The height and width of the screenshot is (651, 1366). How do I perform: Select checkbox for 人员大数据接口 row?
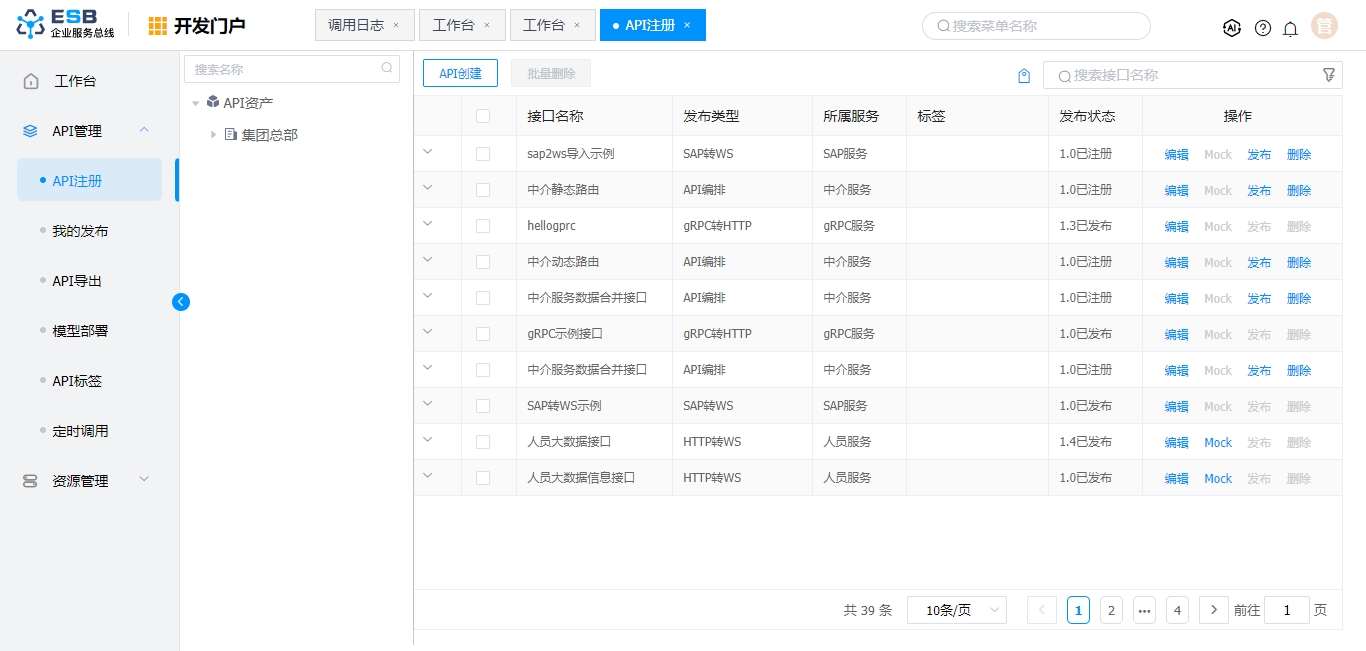point(483,442)
